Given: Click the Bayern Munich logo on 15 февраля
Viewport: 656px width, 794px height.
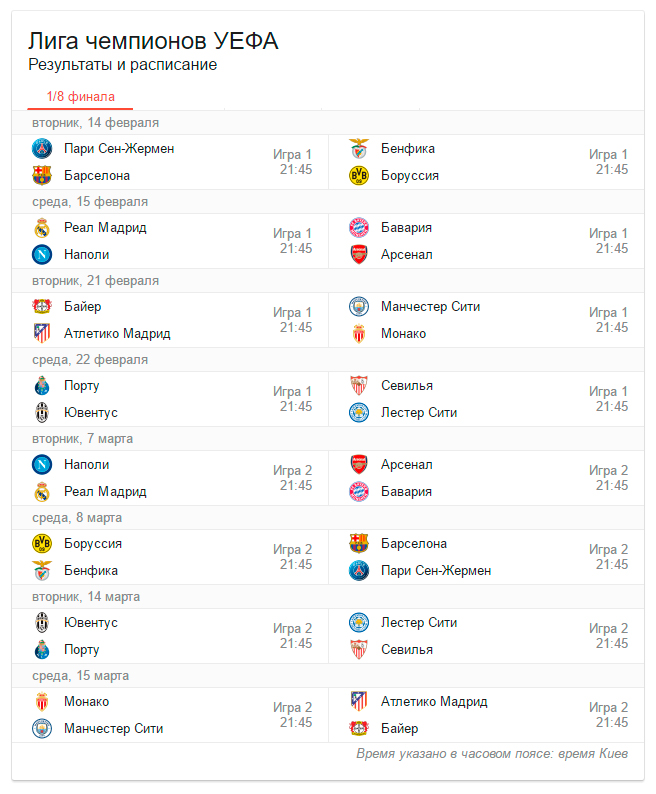Looking at the screenshot, I should pos(359,228).
